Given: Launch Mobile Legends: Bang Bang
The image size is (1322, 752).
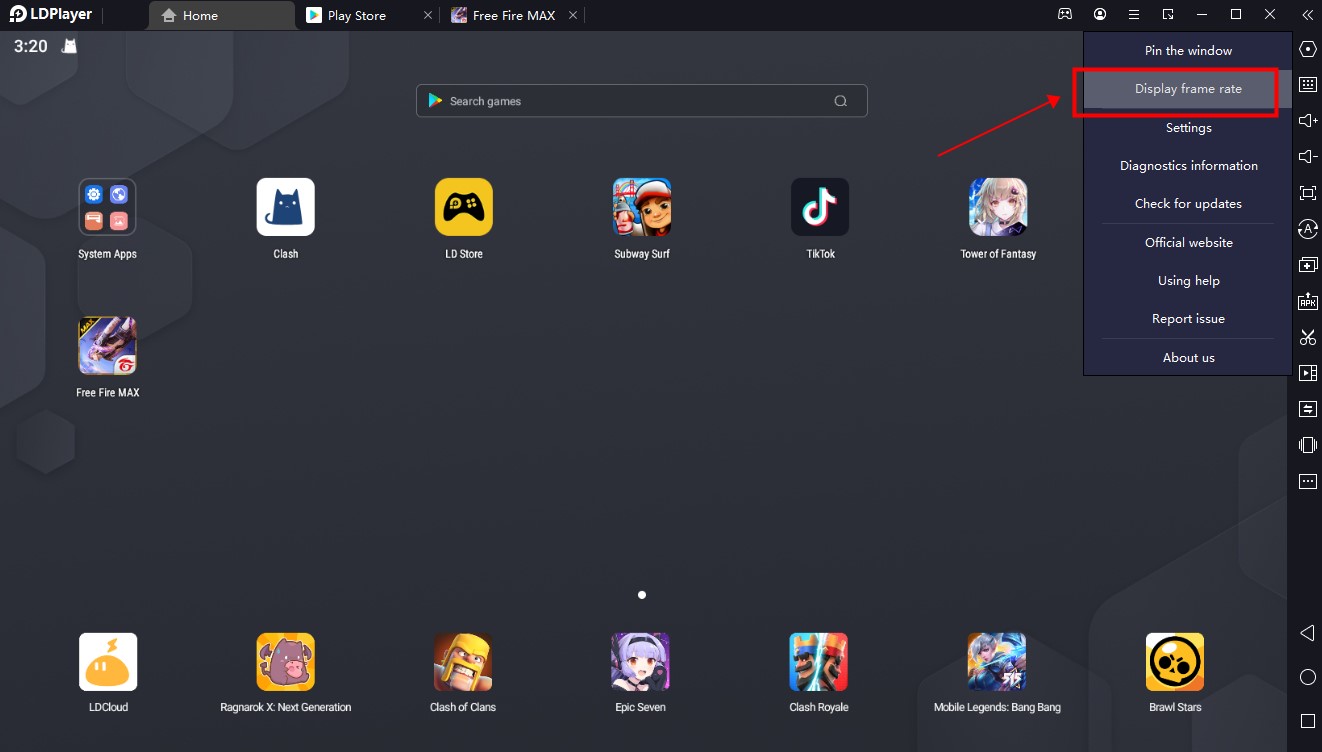Looking at the screenshot, I should (x=997, y=662).
